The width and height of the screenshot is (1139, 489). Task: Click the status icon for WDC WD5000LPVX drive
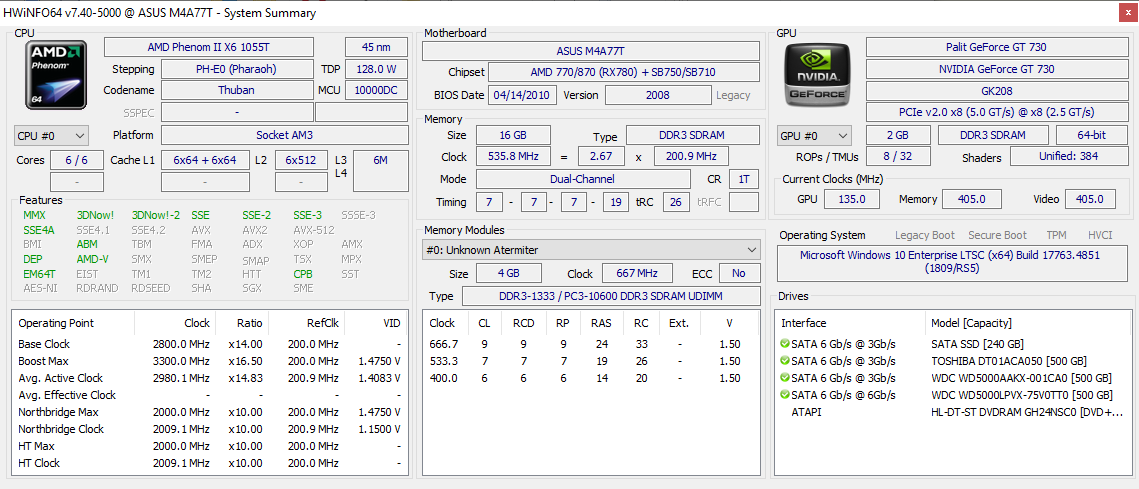tap(785, 395)
